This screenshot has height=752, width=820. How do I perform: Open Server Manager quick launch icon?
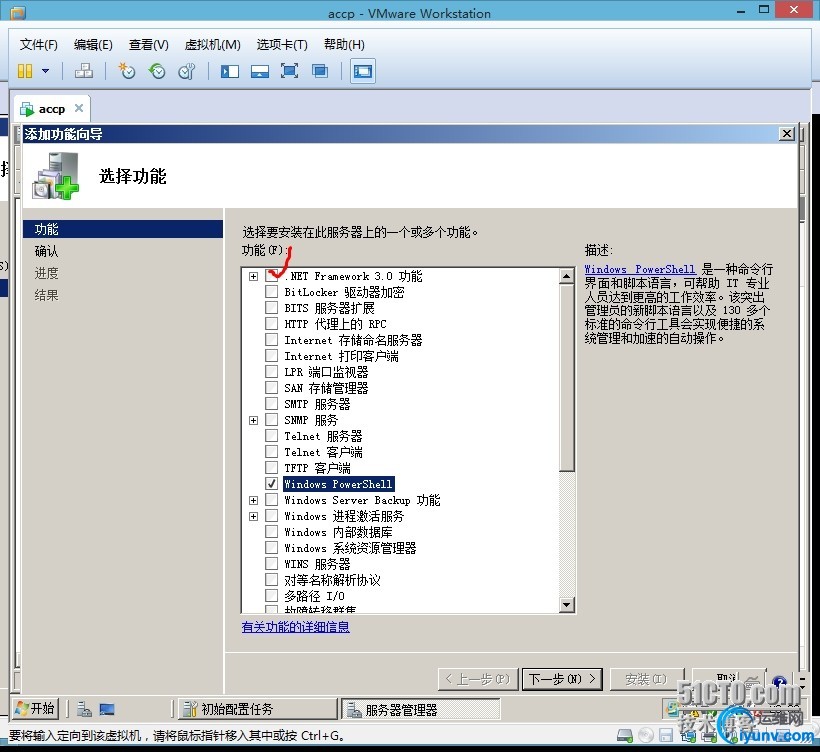84,709
